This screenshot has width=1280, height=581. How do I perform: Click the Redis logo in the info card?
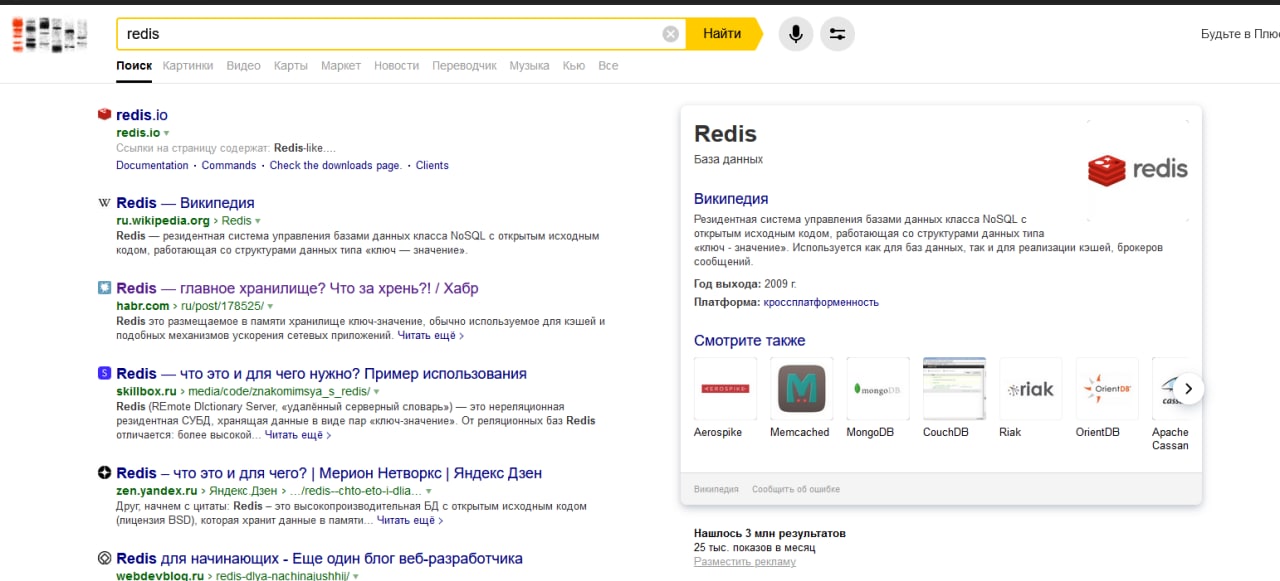coord(1138,169)
